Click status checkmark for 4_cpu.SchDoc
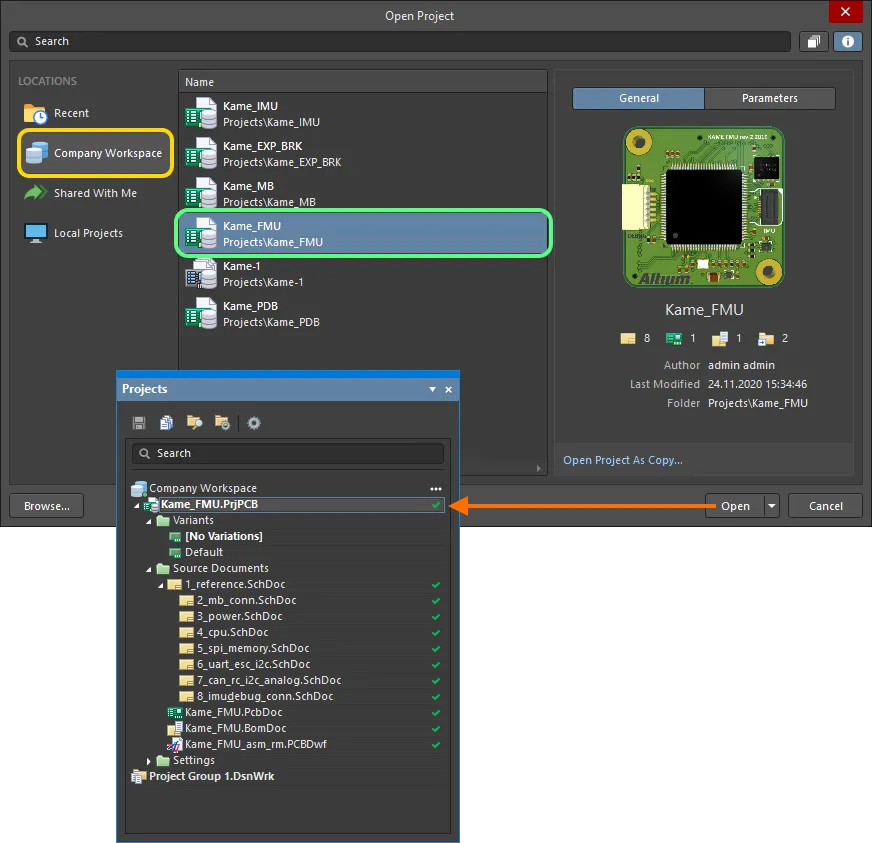The height and width of the screenshot is (843, 872). [x=436, y=633]
